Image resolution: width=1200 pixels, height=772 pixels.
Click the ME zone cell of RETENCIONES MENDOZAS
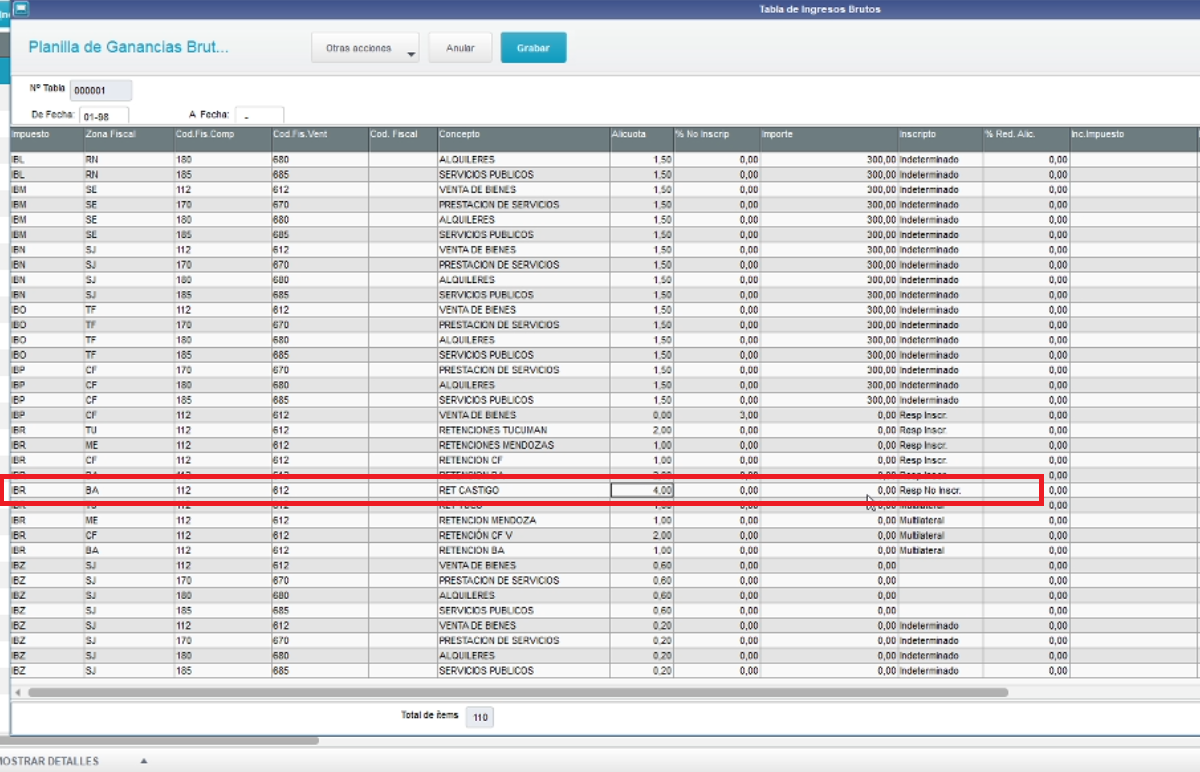(128, 445)
